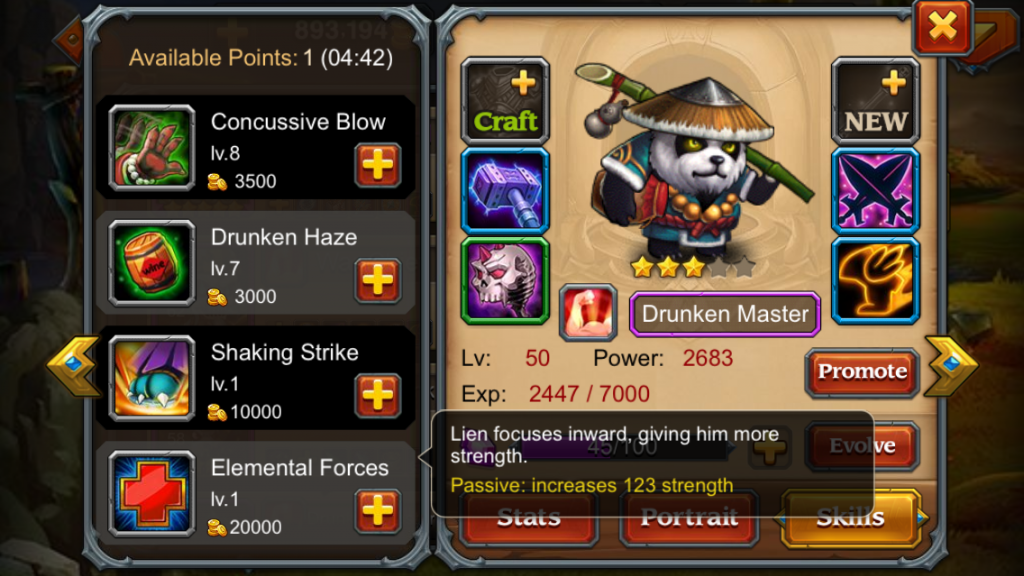Image resolution: width=1024 pixels, height=576 pixels.
Task: Upgrade Elemental Forces with plus button
Action: click(378, 510)
